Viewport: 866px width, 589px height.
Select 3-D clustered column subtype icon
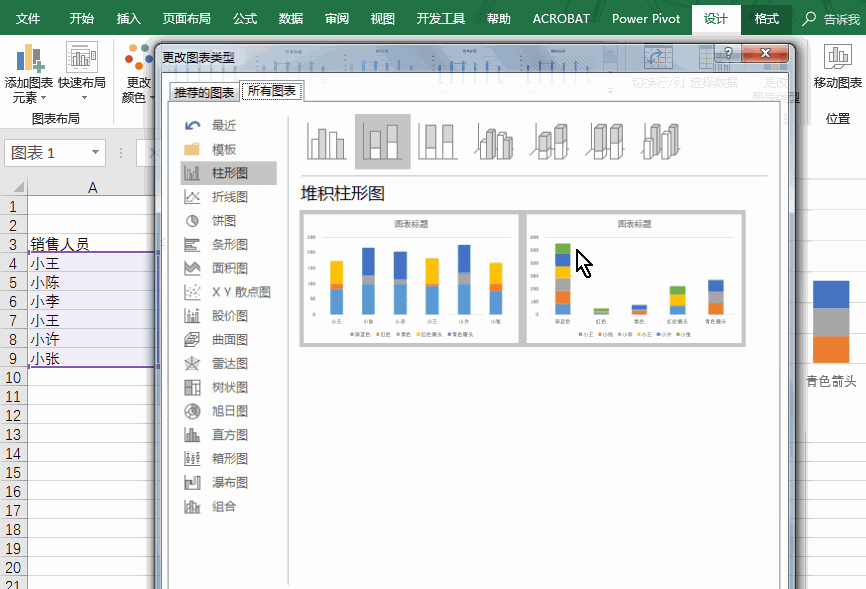[x=494, y=141]
